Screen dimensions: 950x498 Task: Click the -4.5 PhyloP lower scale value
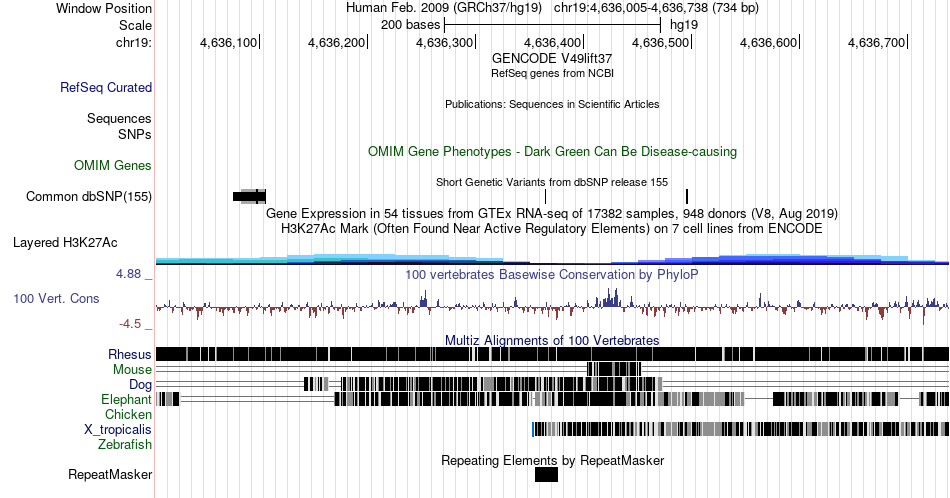(x=130, y=324)
